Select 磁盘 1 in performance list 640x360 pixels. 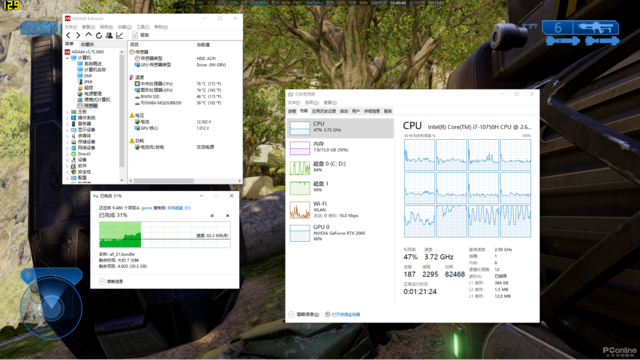click(340, 188)
